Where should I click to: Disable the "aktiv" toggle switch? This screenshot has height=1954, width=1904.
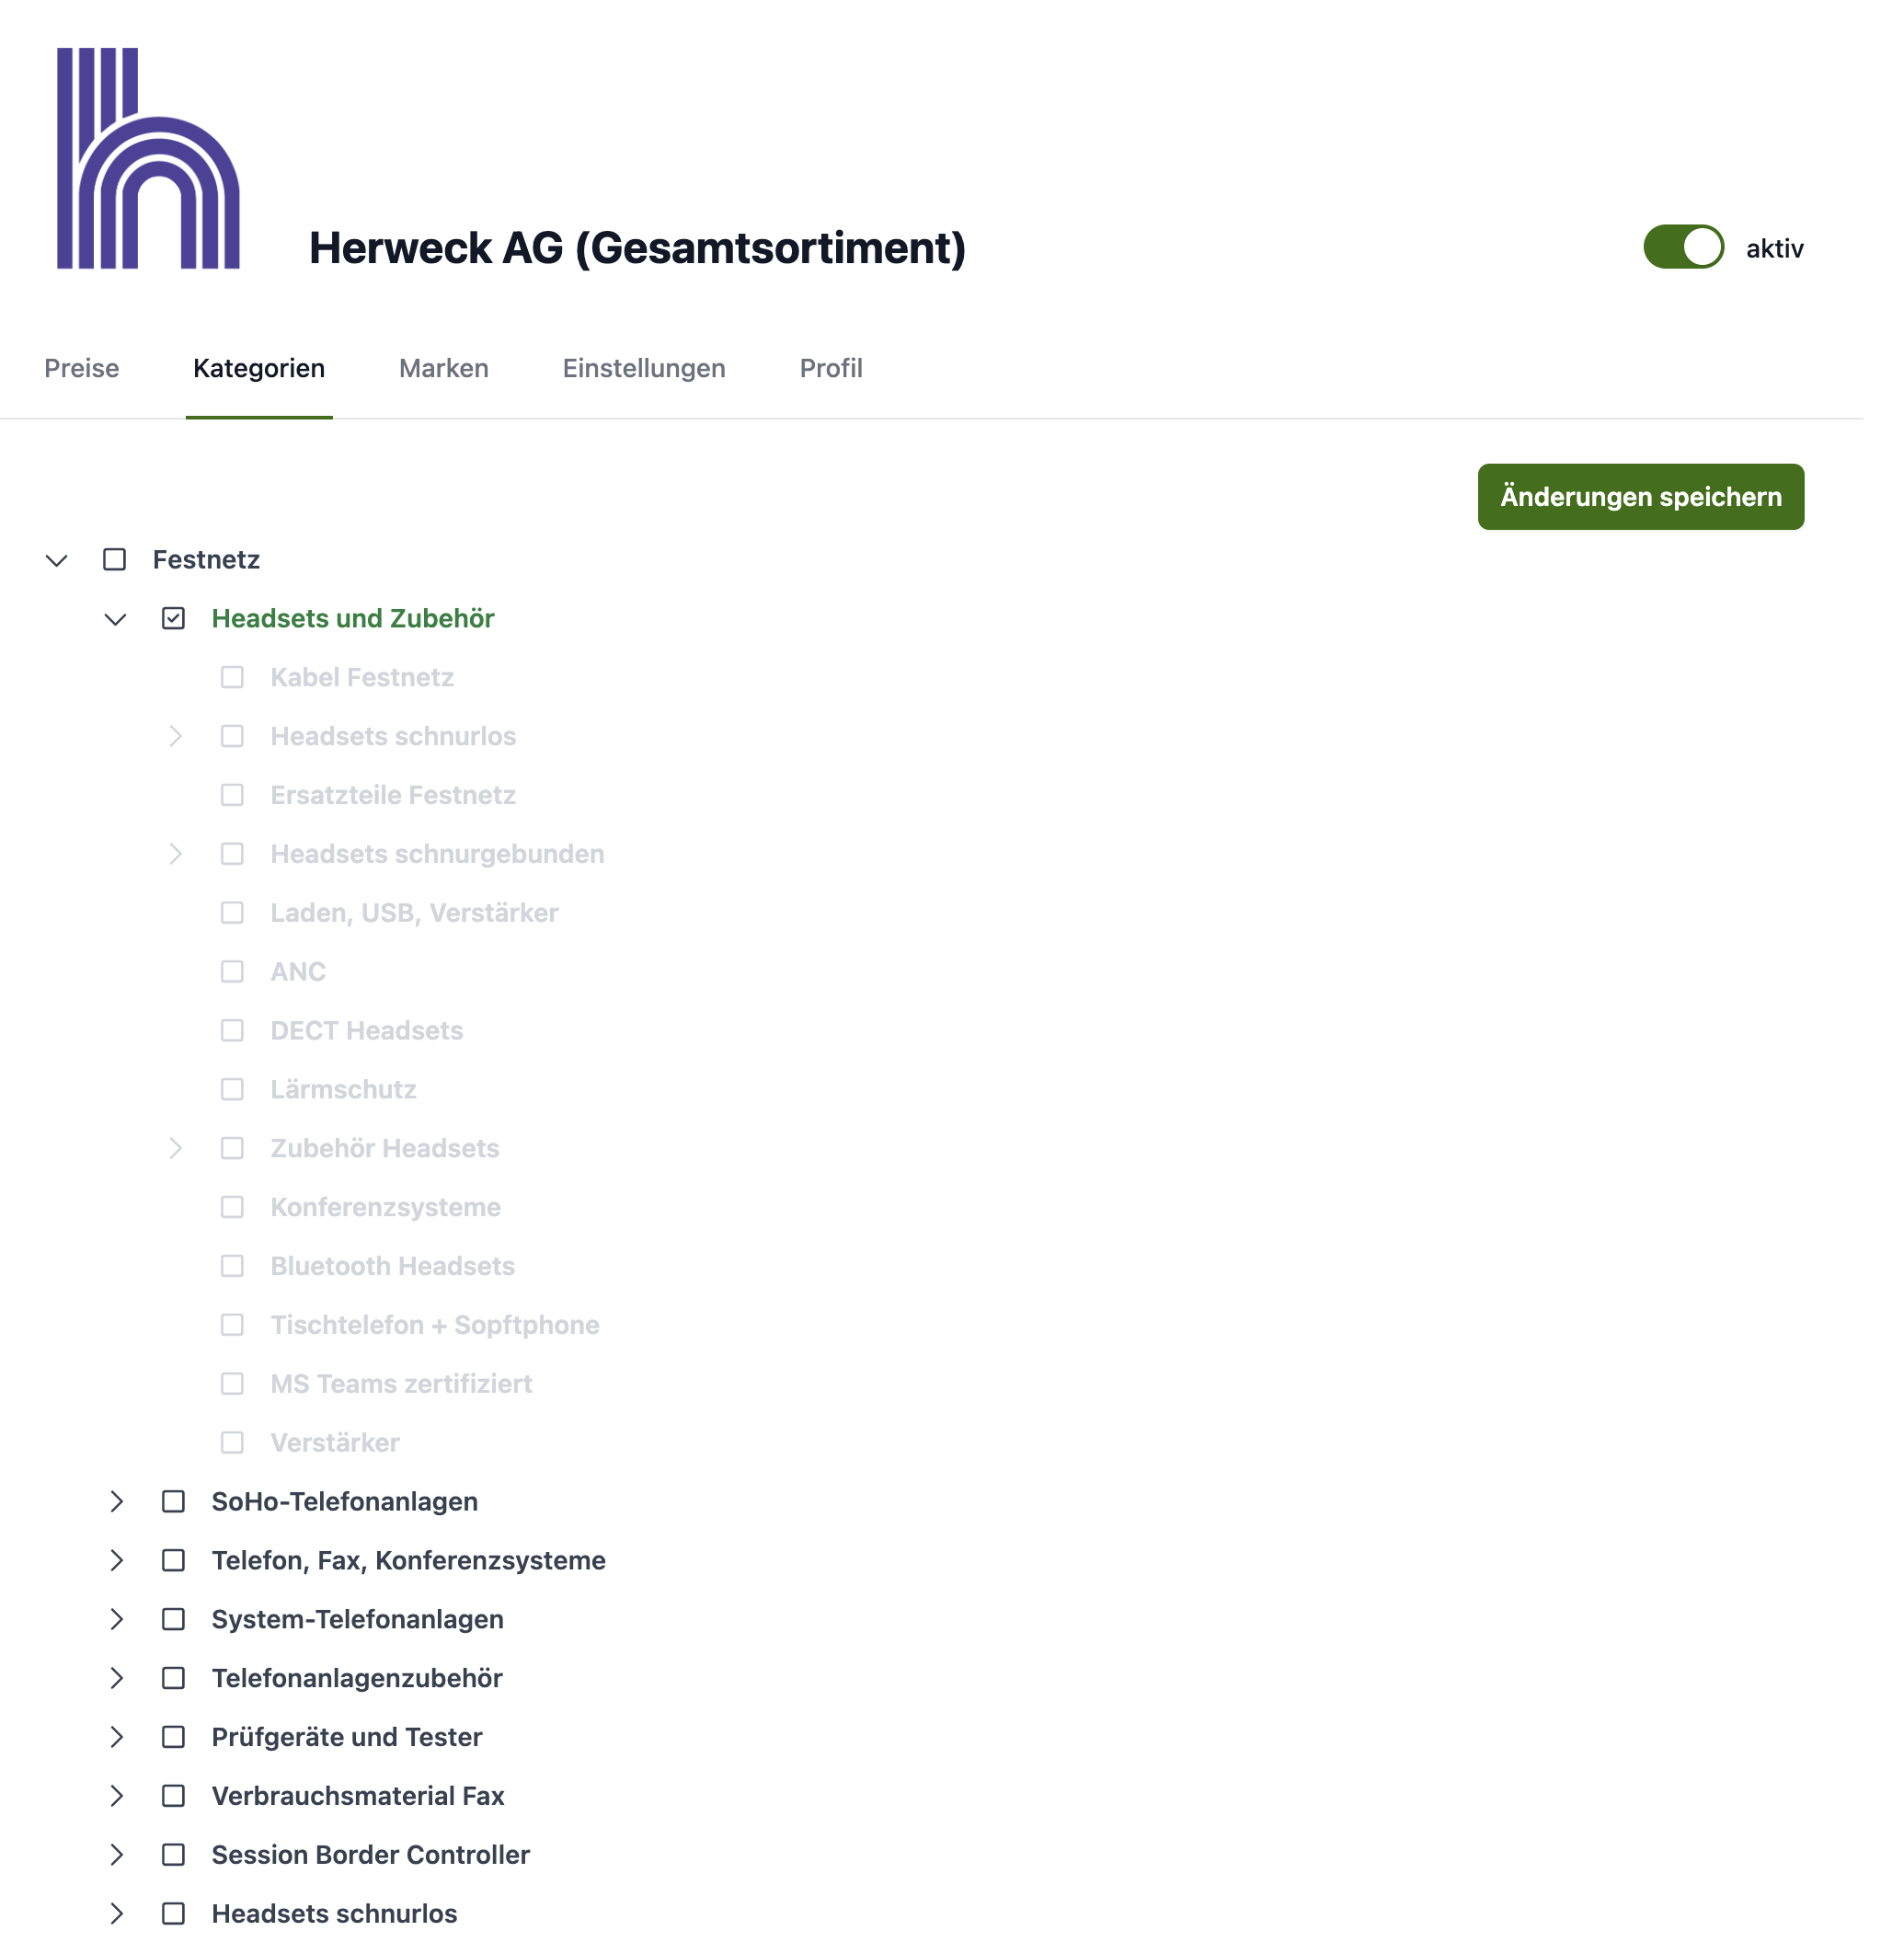(1684, 247)
